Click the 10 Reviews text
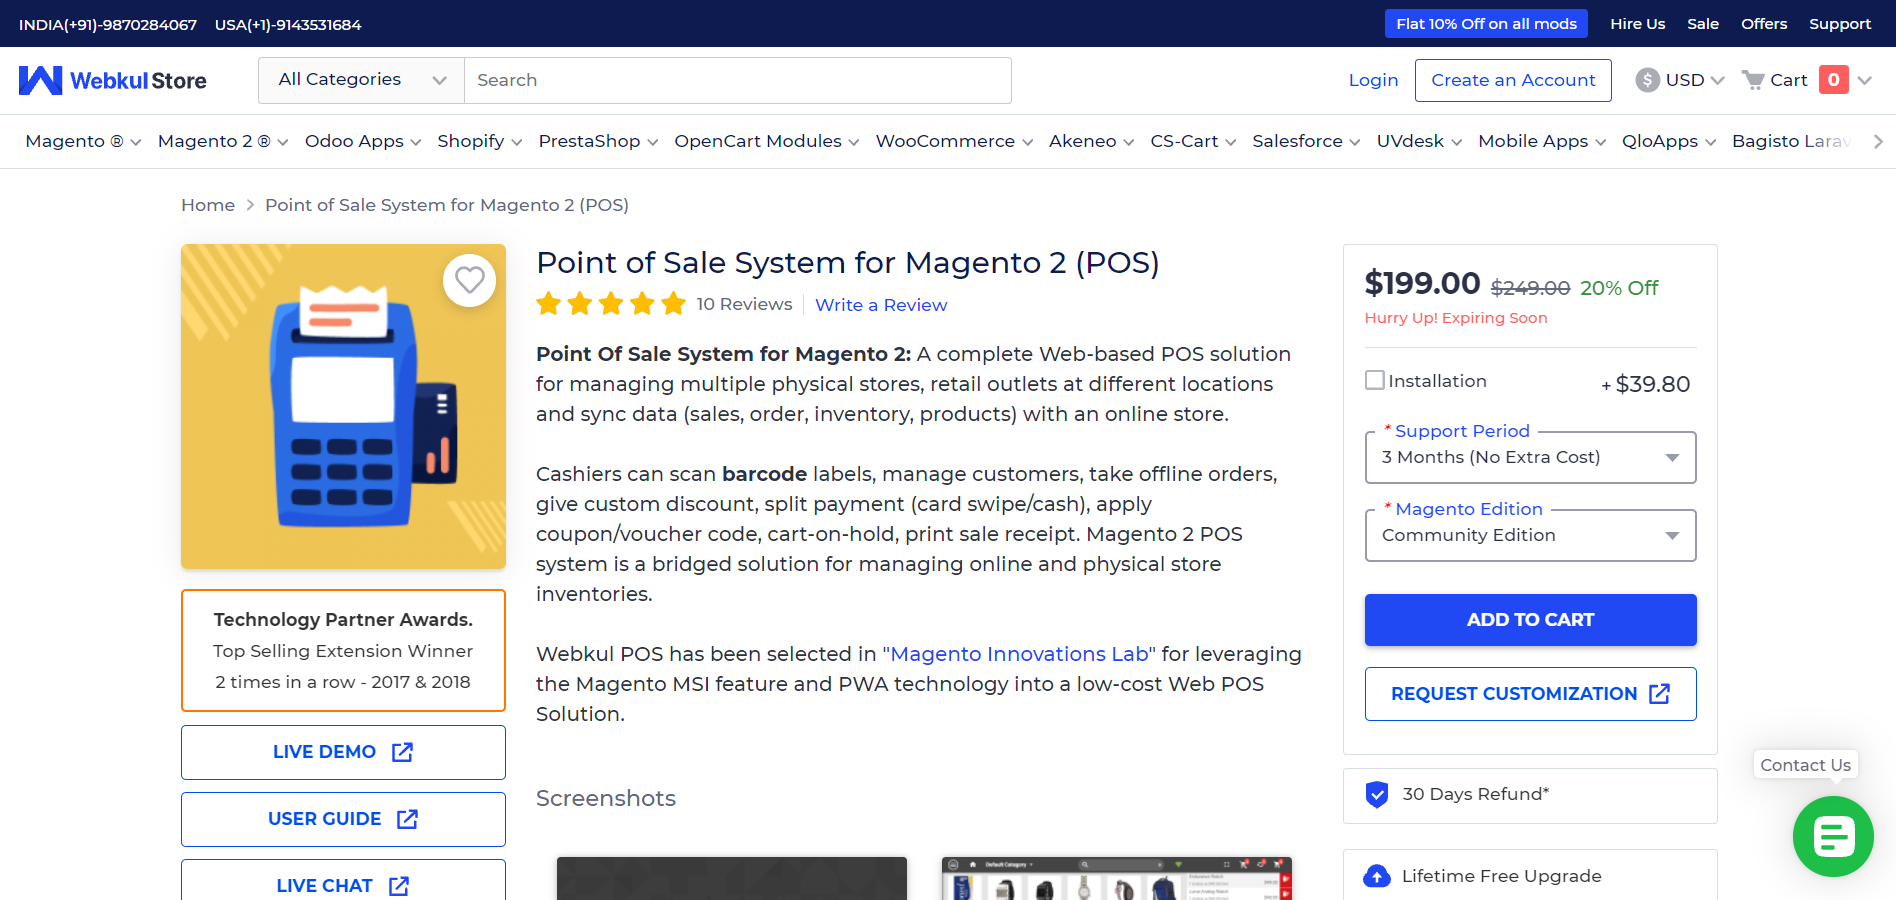The image size is (1896, 900). 744,304
